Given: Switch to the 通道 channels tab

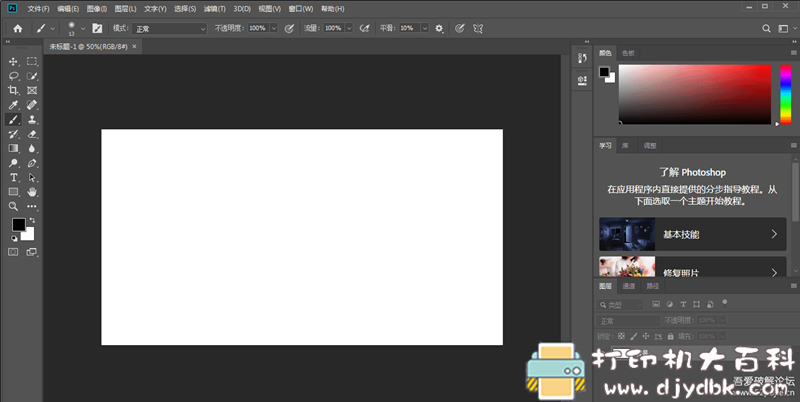Looking at the screenshot, I should click(629, 286).
